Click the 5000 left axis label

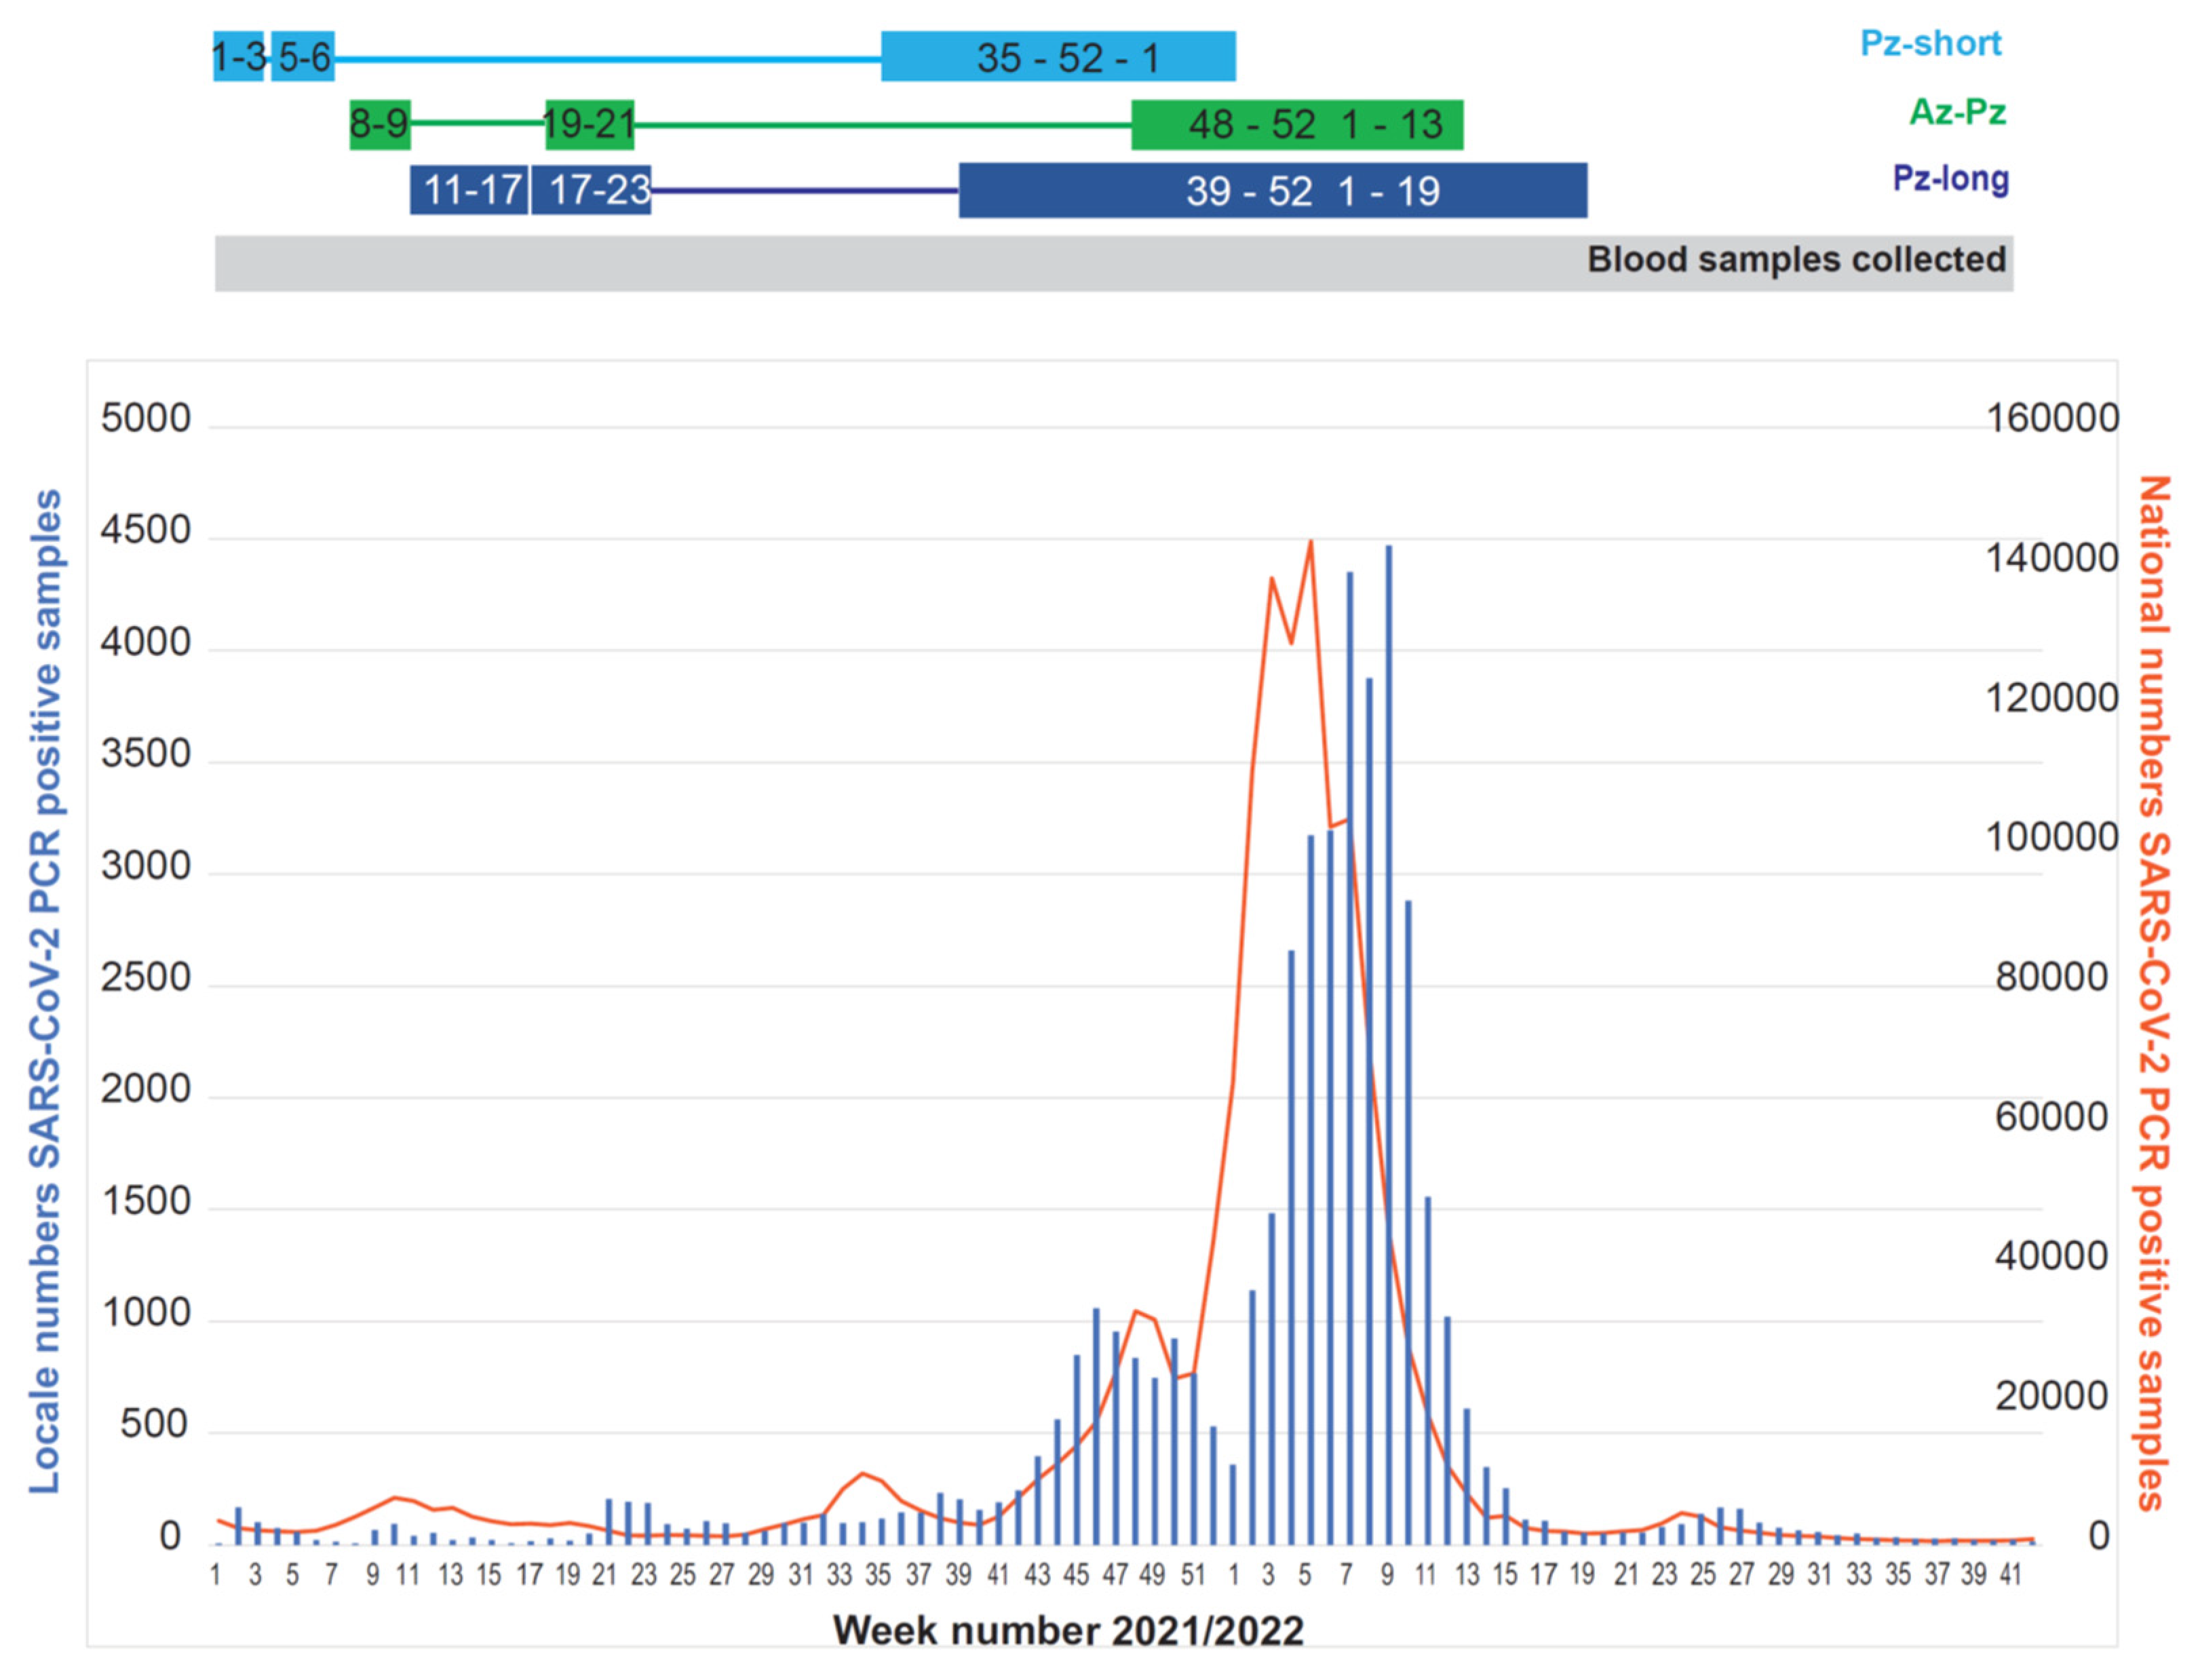coord(145,418)
